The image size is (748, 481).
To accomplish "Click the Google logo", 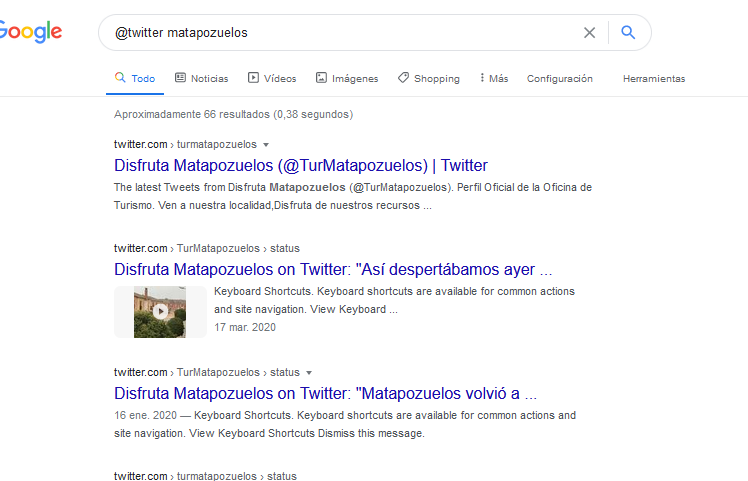I will click(x=30, y=32).
